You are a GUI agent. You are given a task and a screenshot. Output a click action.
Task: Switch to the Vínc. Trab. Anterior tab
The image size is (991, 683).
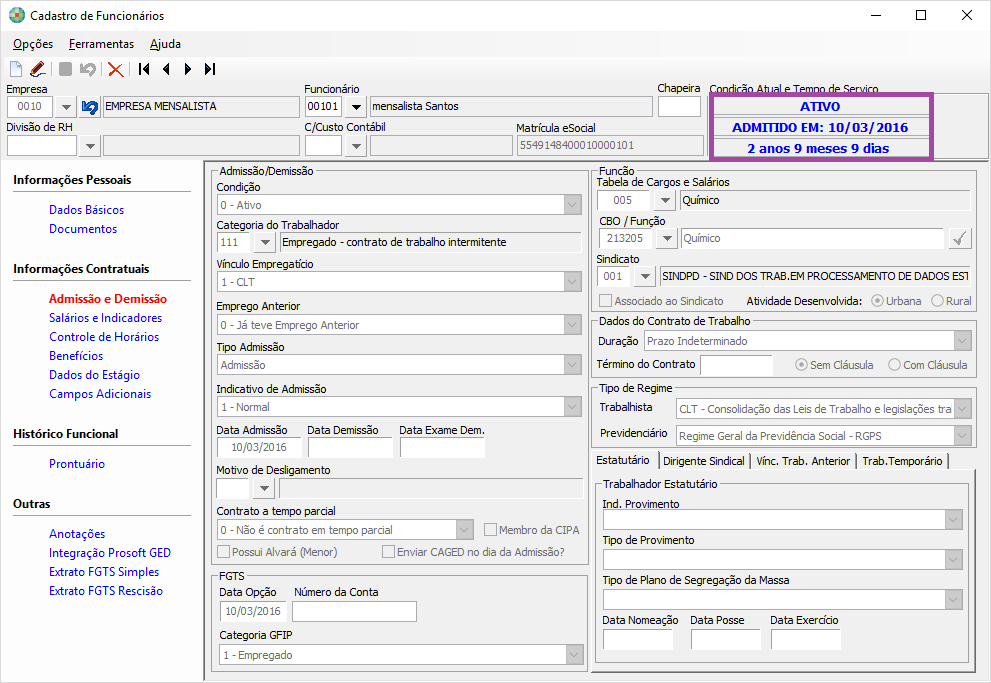pos(803,461)
